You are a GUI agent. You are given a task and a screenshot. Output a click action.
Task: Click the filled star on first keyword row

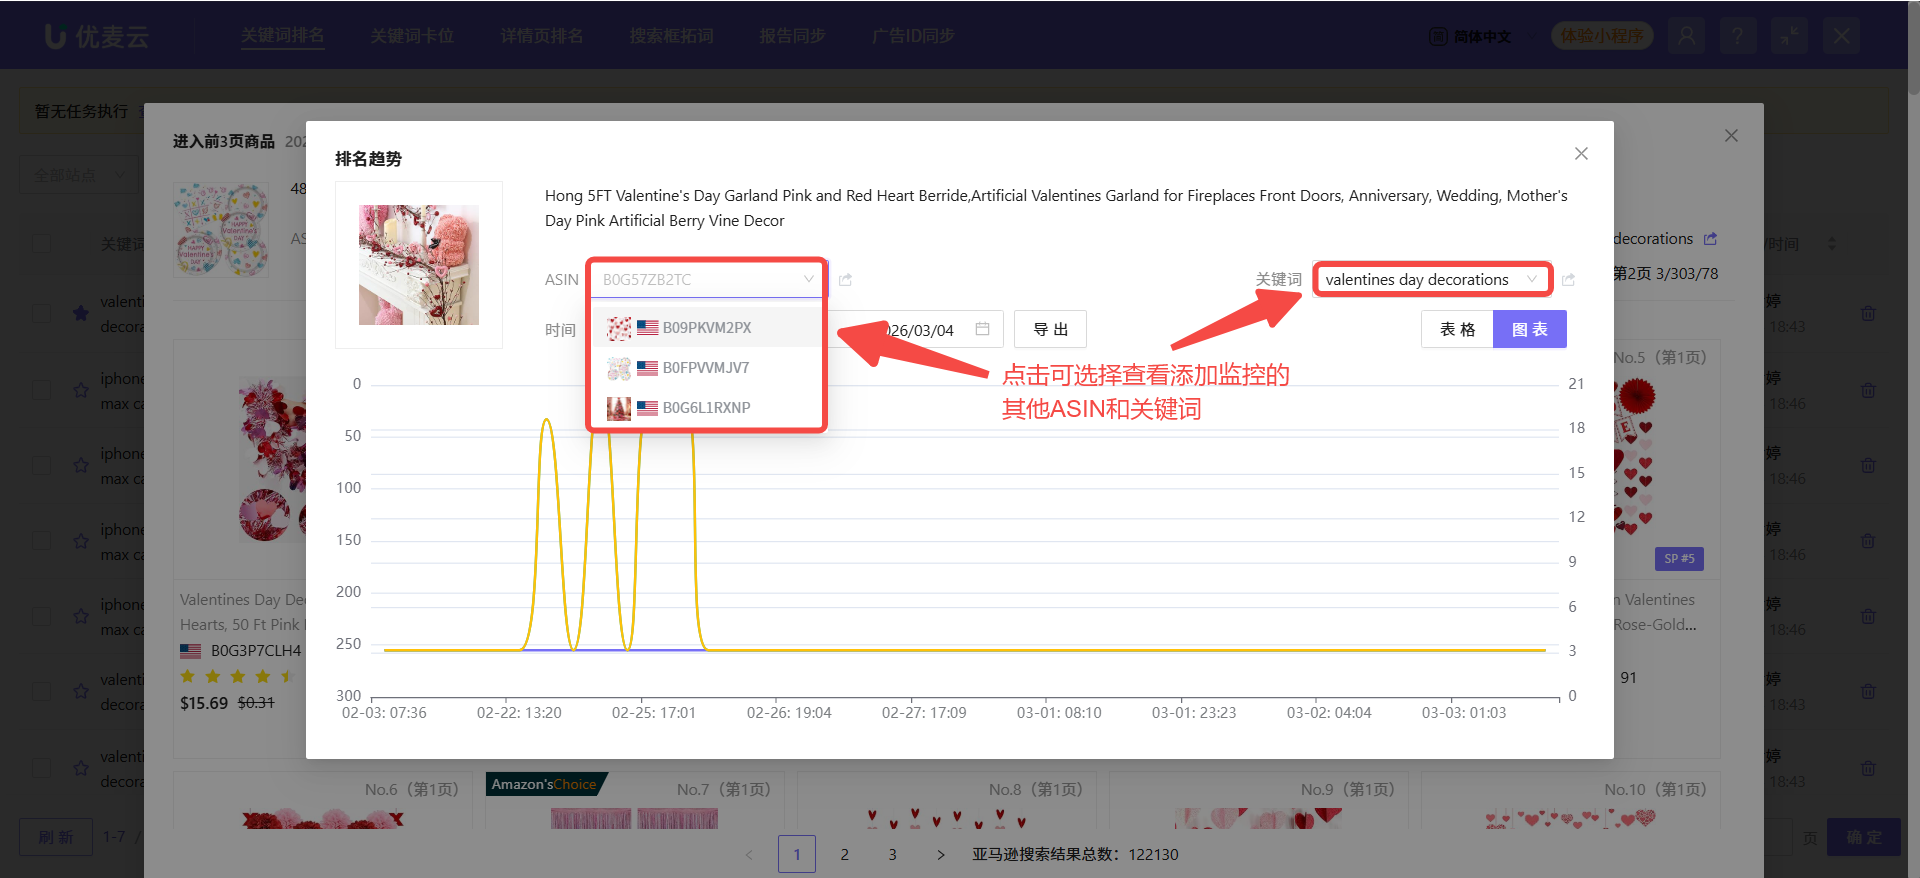[x=81, y=313]
